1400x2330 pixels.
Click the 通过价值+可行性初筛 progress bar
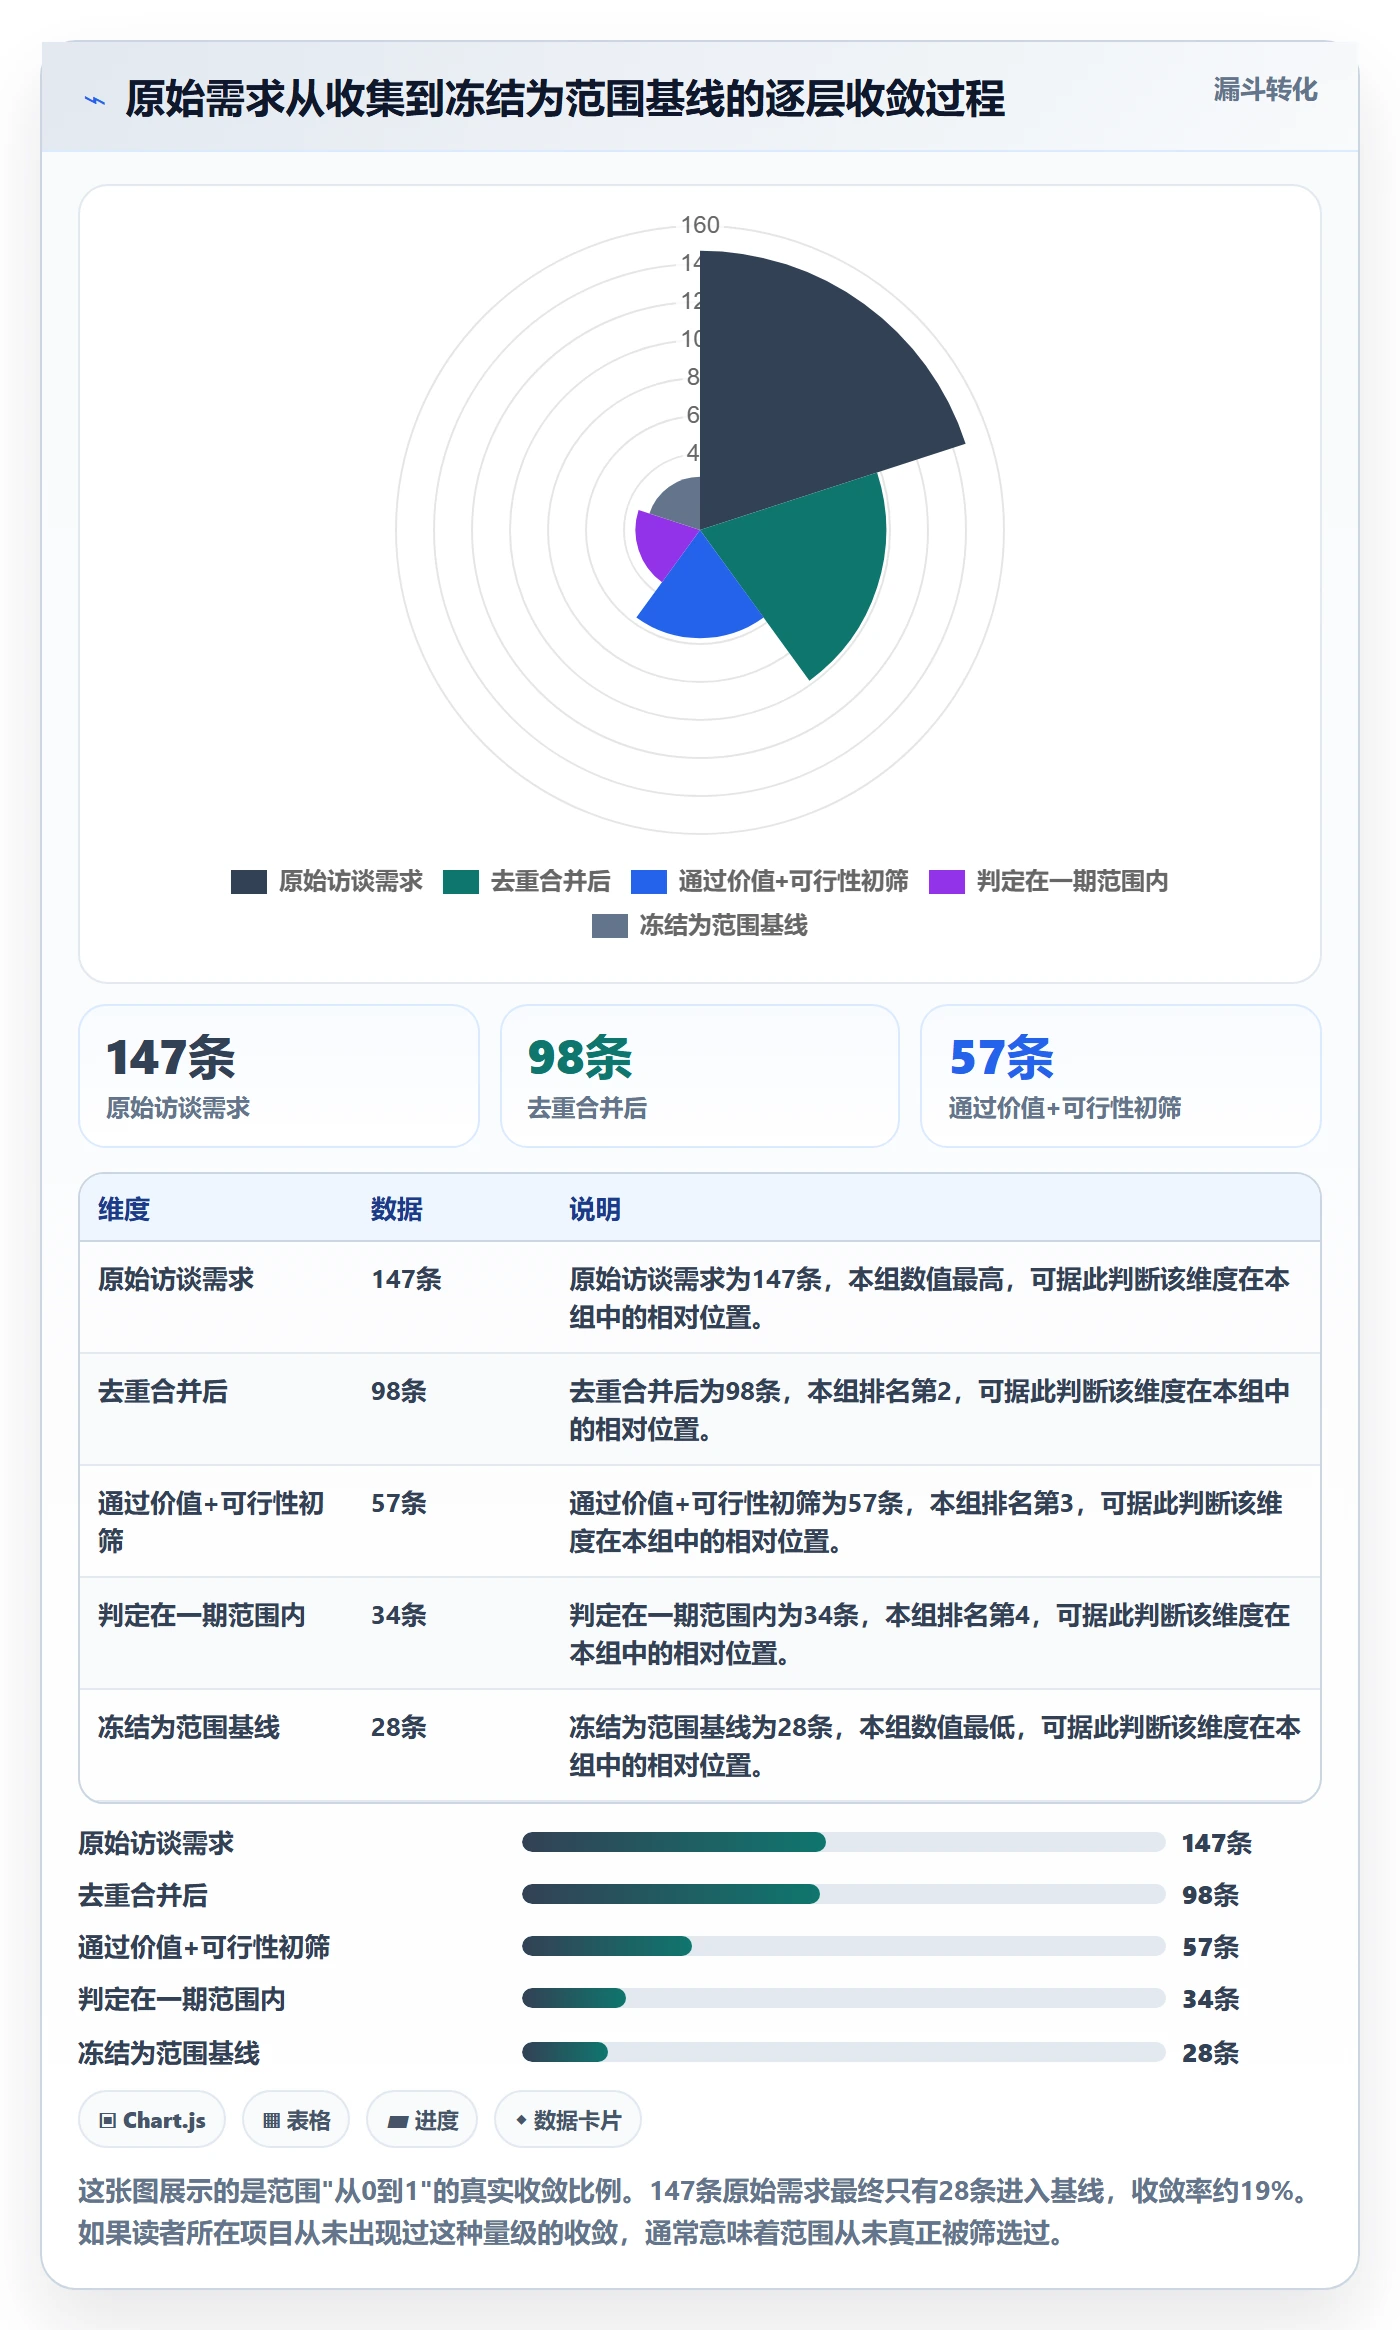point(843,1946)
